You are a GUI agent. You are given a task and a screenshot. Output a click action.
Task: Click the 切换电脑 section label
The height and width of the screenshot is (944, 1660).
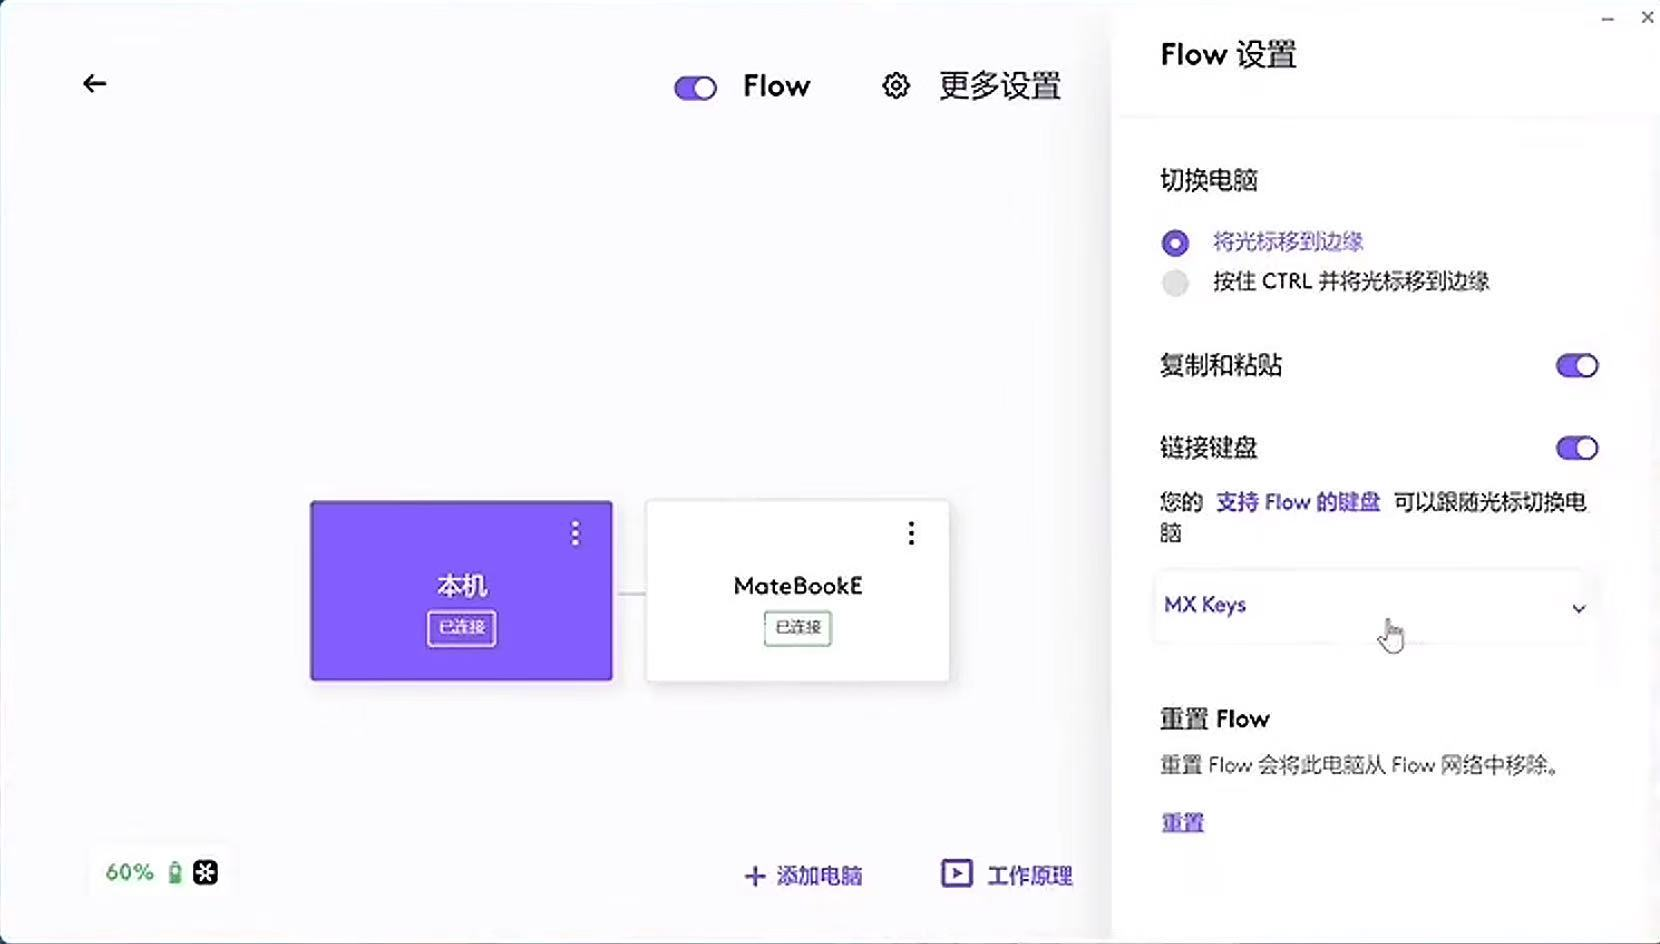coord(1209,180)
